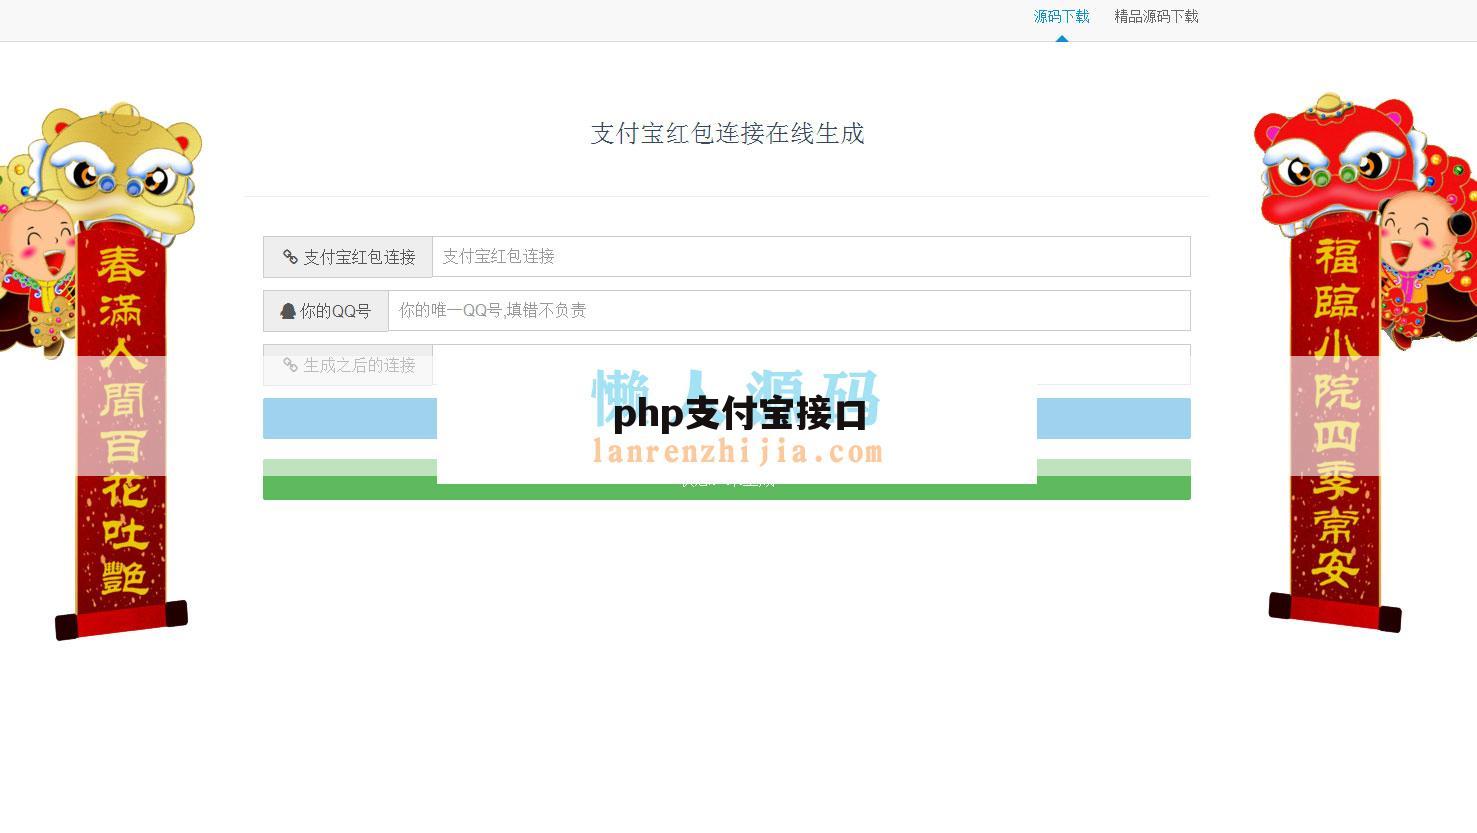Screen dimensions: 1477x833
Task: Open the 源码下载 navigation tab
Action: (x=1061, y=17)
